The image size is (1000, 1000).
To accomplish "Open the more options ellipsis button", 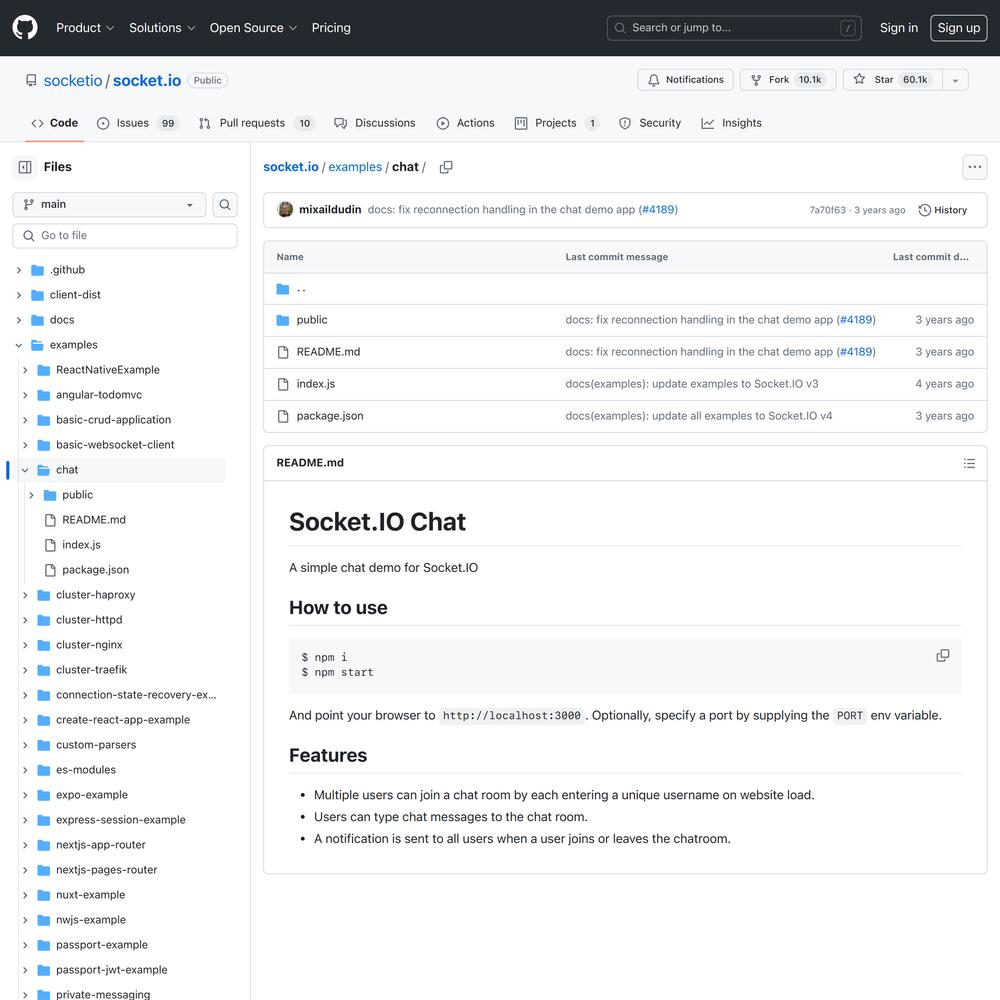I will pyautogui.click(x=974, y=167).
